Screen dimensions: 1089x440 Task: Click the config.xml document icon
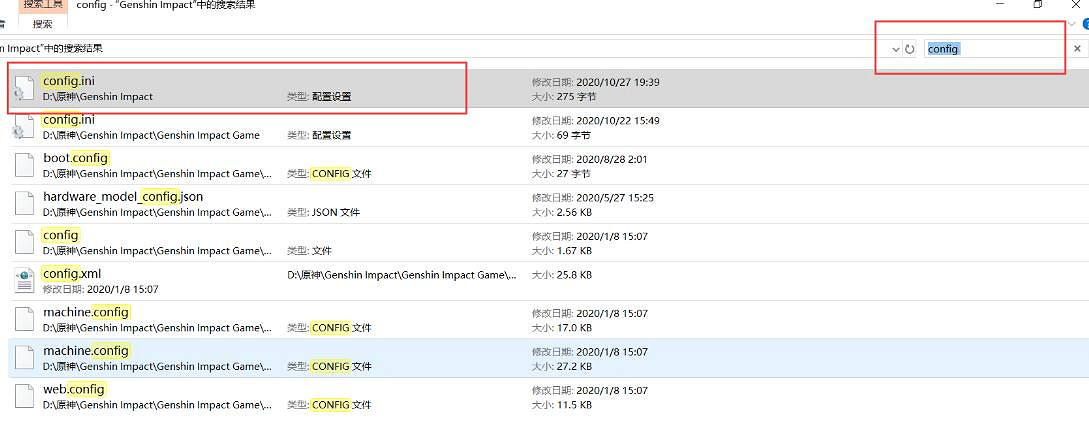(24, 281)
